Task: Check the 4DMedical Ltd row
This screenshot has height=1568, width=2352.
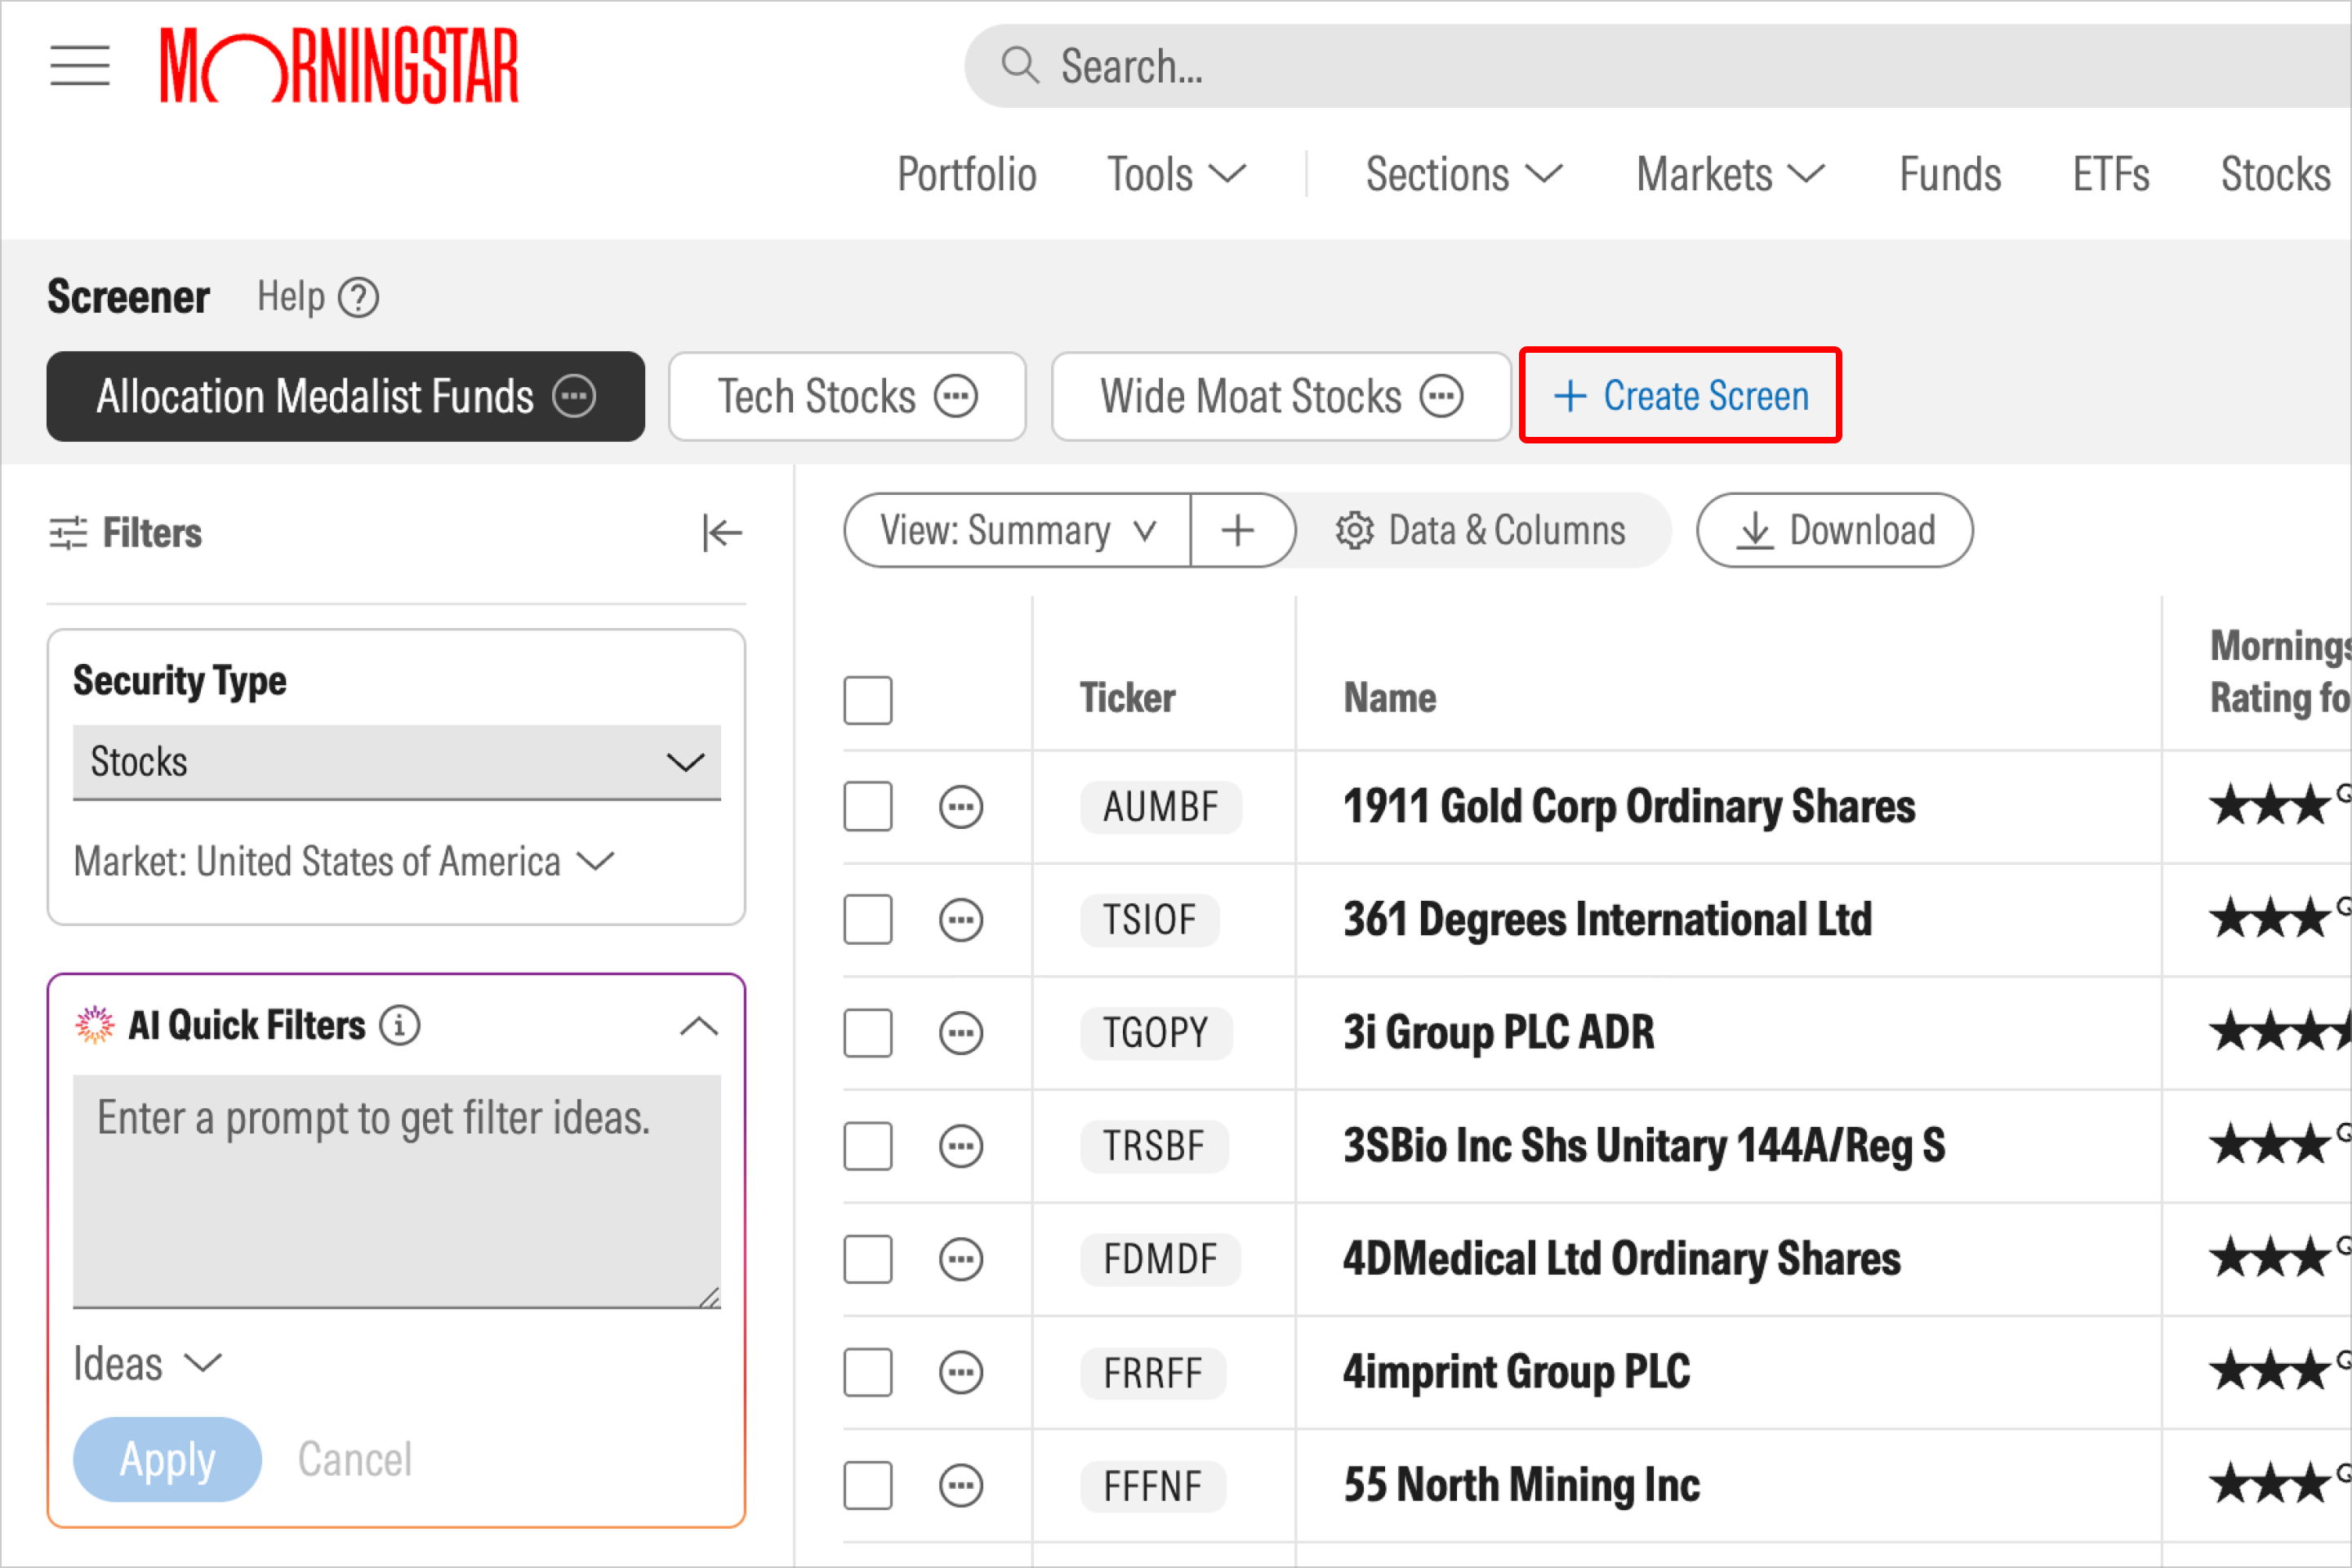Action: coord(868,1259)
